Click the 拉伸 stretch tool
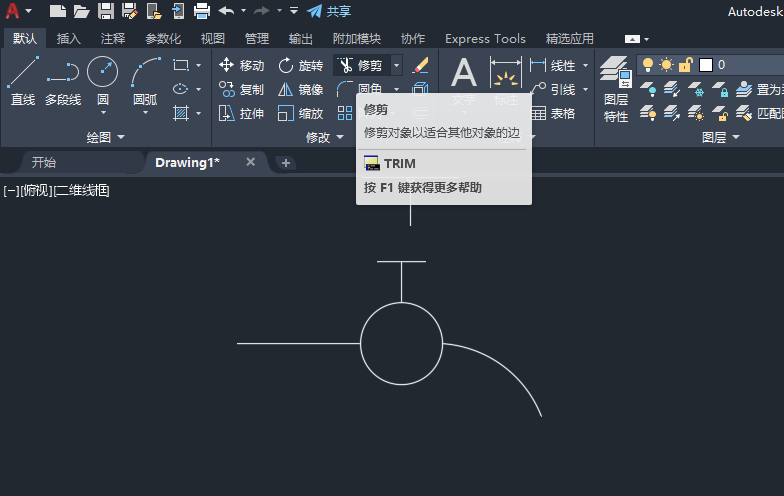The image size is (784, 496). (242, 113)
